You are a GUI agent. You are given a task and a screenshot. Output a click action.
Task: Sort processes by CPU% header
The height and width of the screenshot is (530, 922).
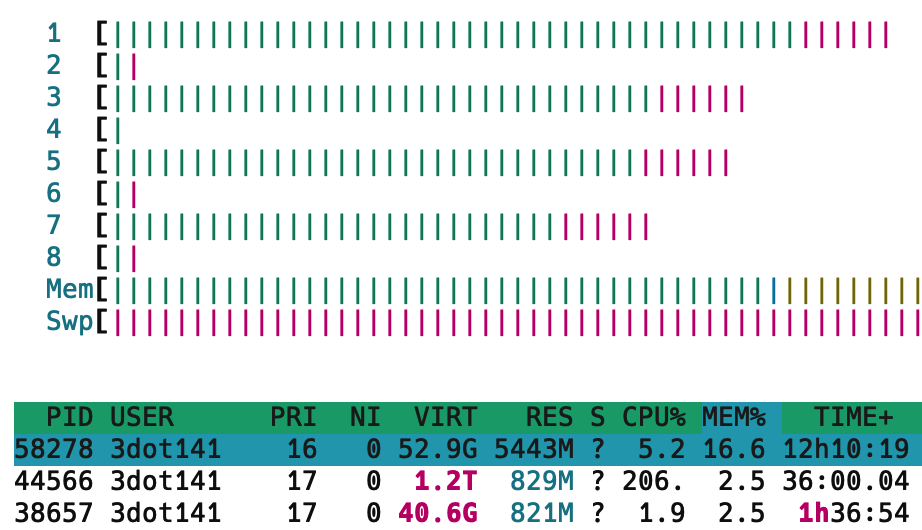(x=654, y=417)
